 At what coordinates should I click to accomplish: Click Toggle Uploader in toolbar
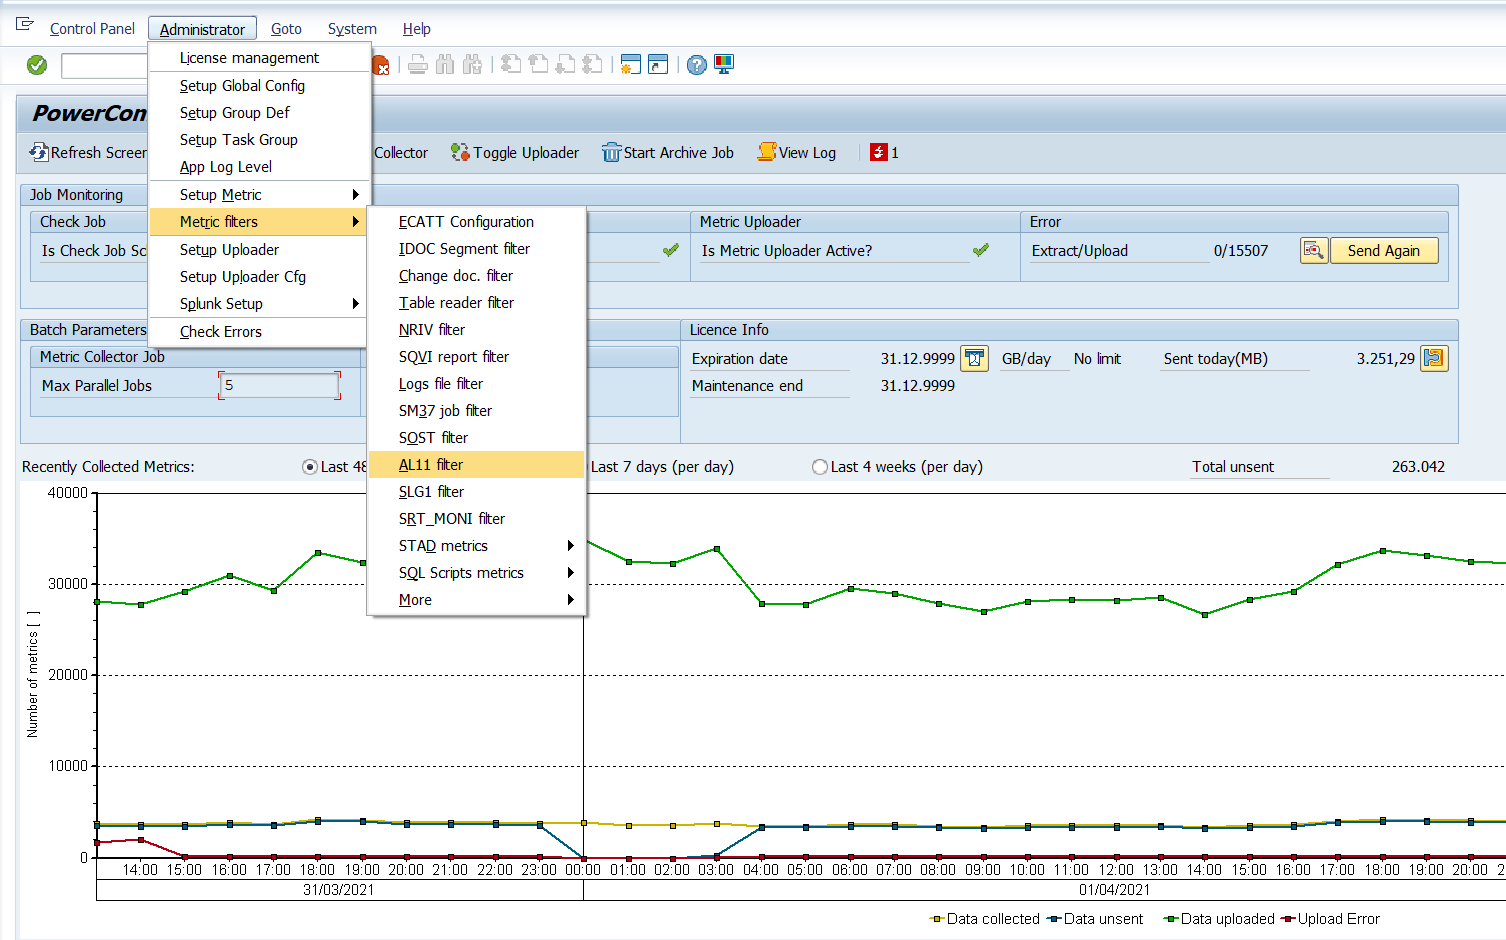click(515, 153)
